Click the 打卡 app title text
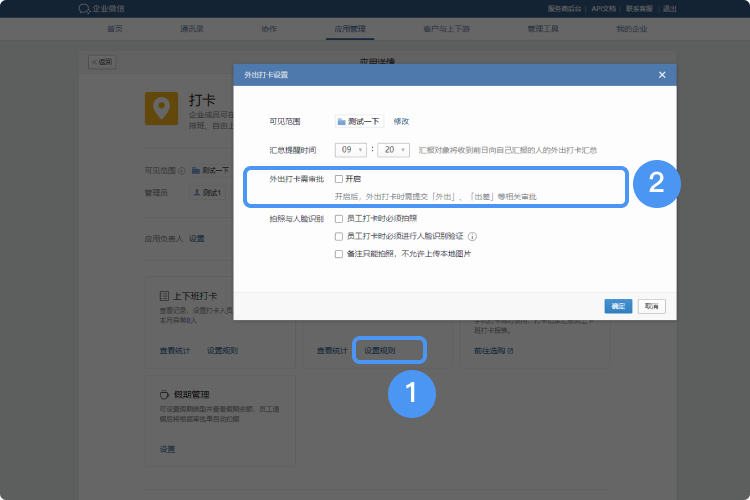This screenshot has width=750, height=500. 202,100
